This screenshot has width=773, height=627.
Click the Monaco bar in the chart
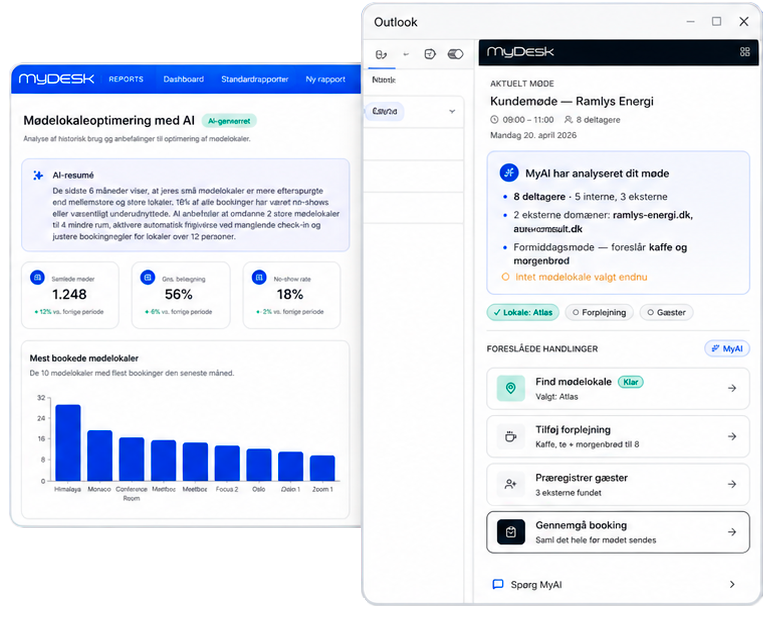100,455
